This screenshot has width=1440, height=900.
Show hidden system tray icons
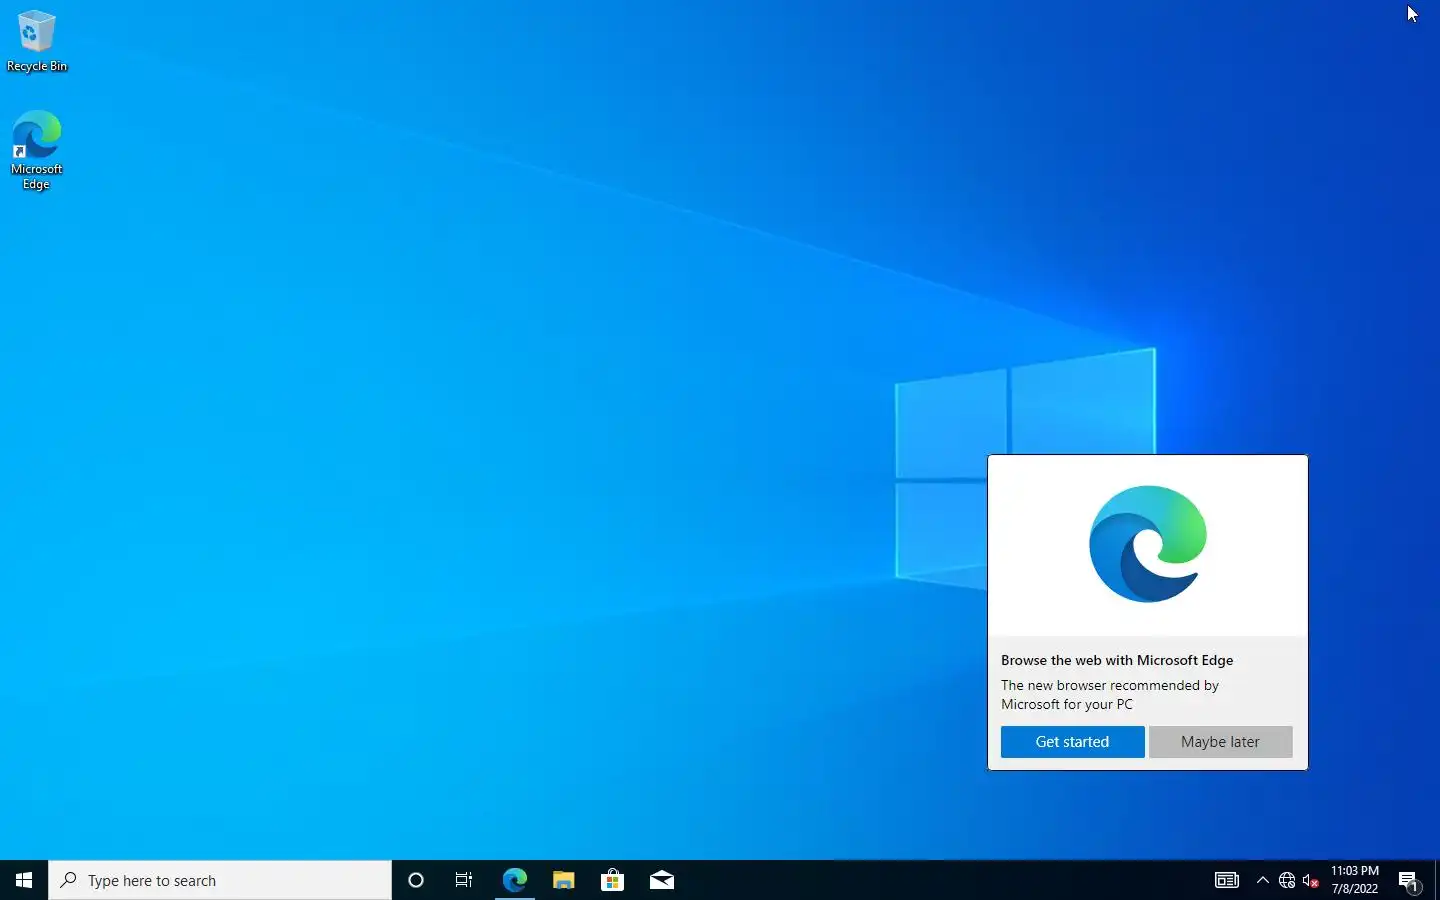[1263, 880]
